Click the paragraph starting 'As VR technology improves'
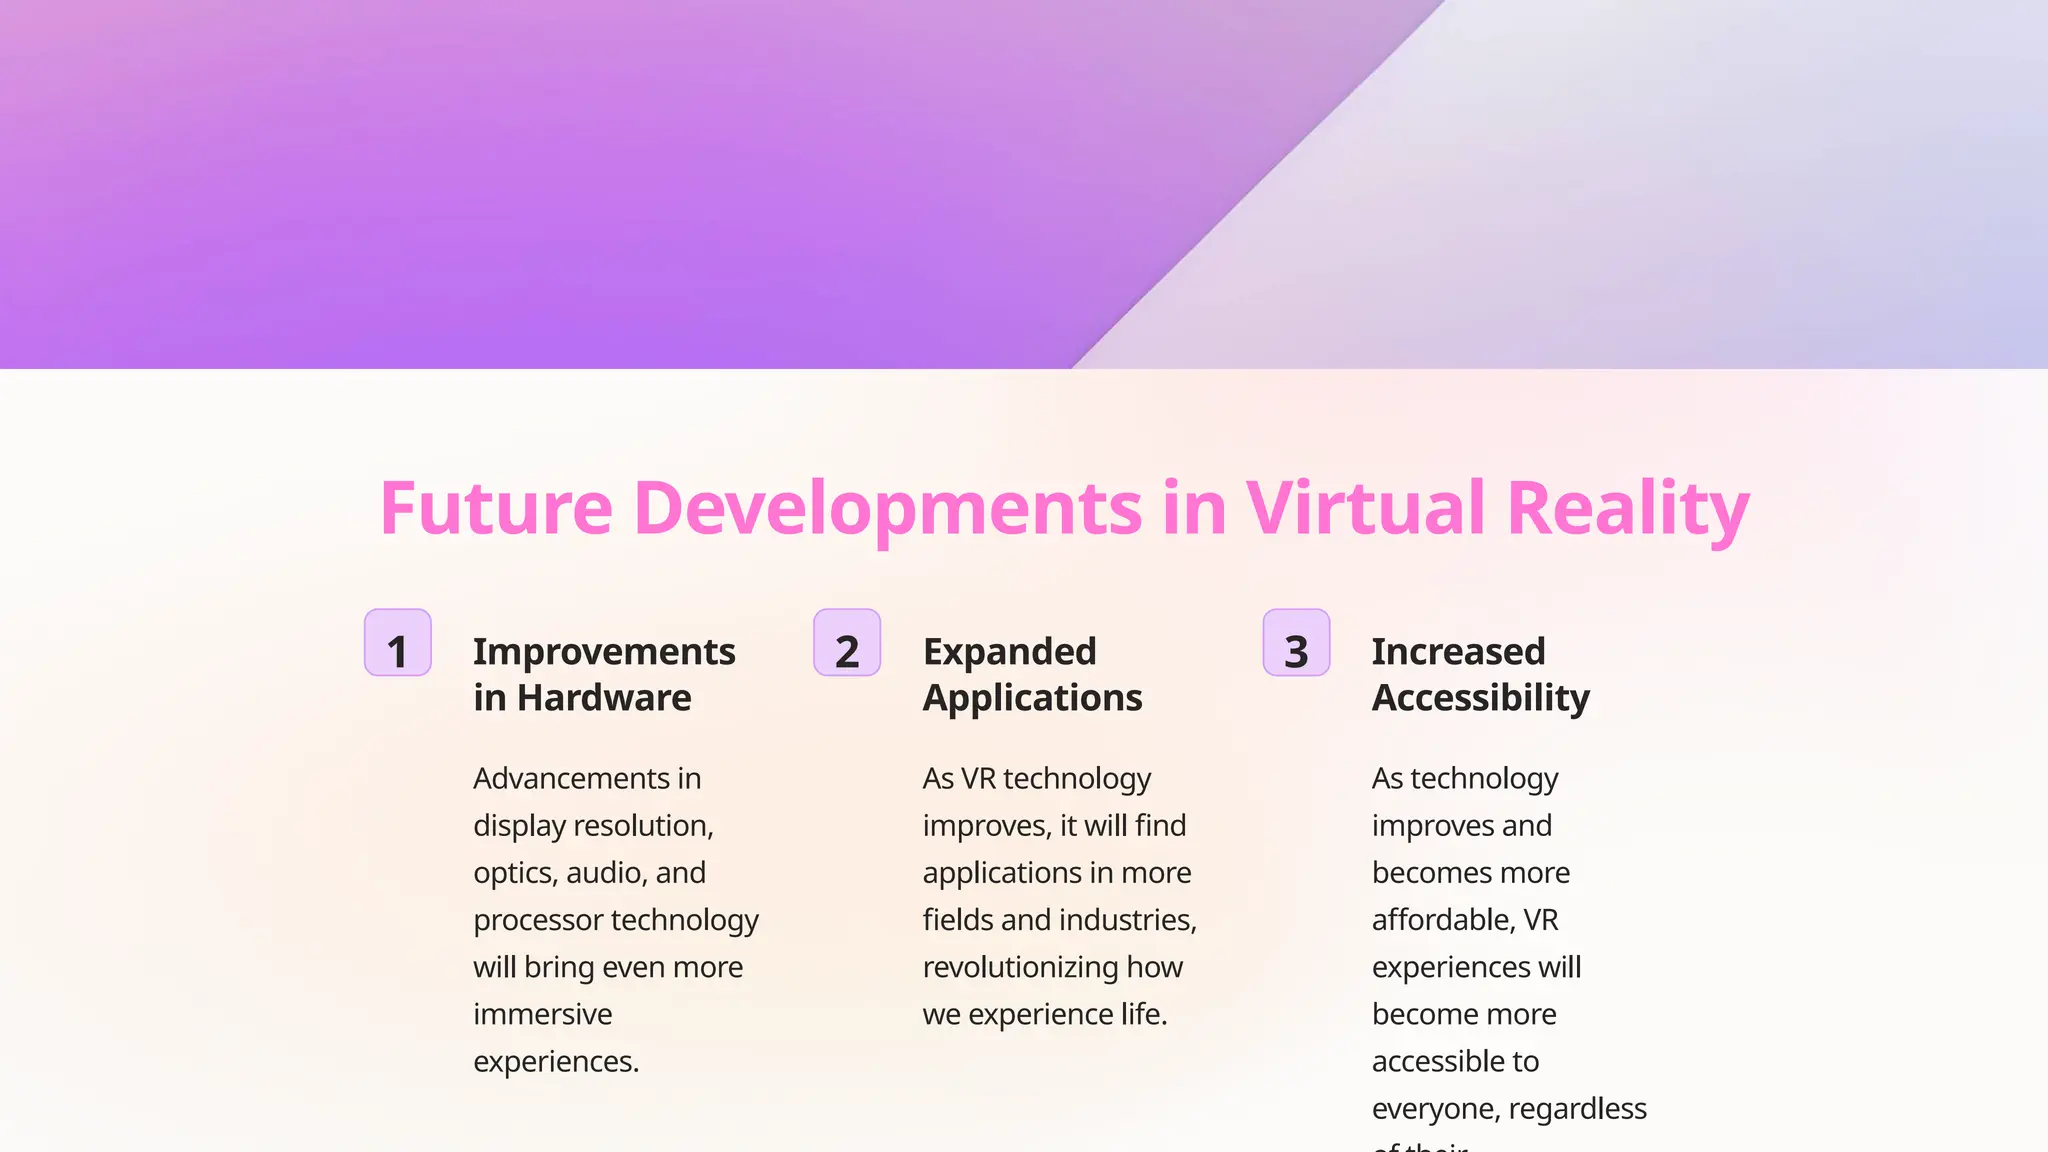This screenshot has width=2048, height=1152. click(1060, 896)
